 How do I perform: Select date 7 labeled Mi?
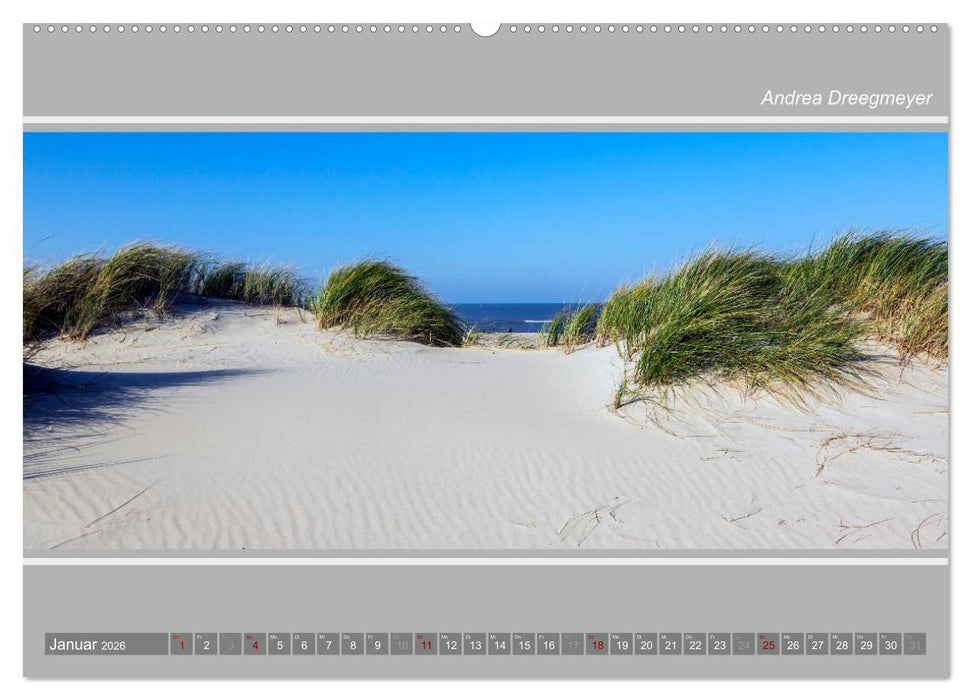(326, 645)
